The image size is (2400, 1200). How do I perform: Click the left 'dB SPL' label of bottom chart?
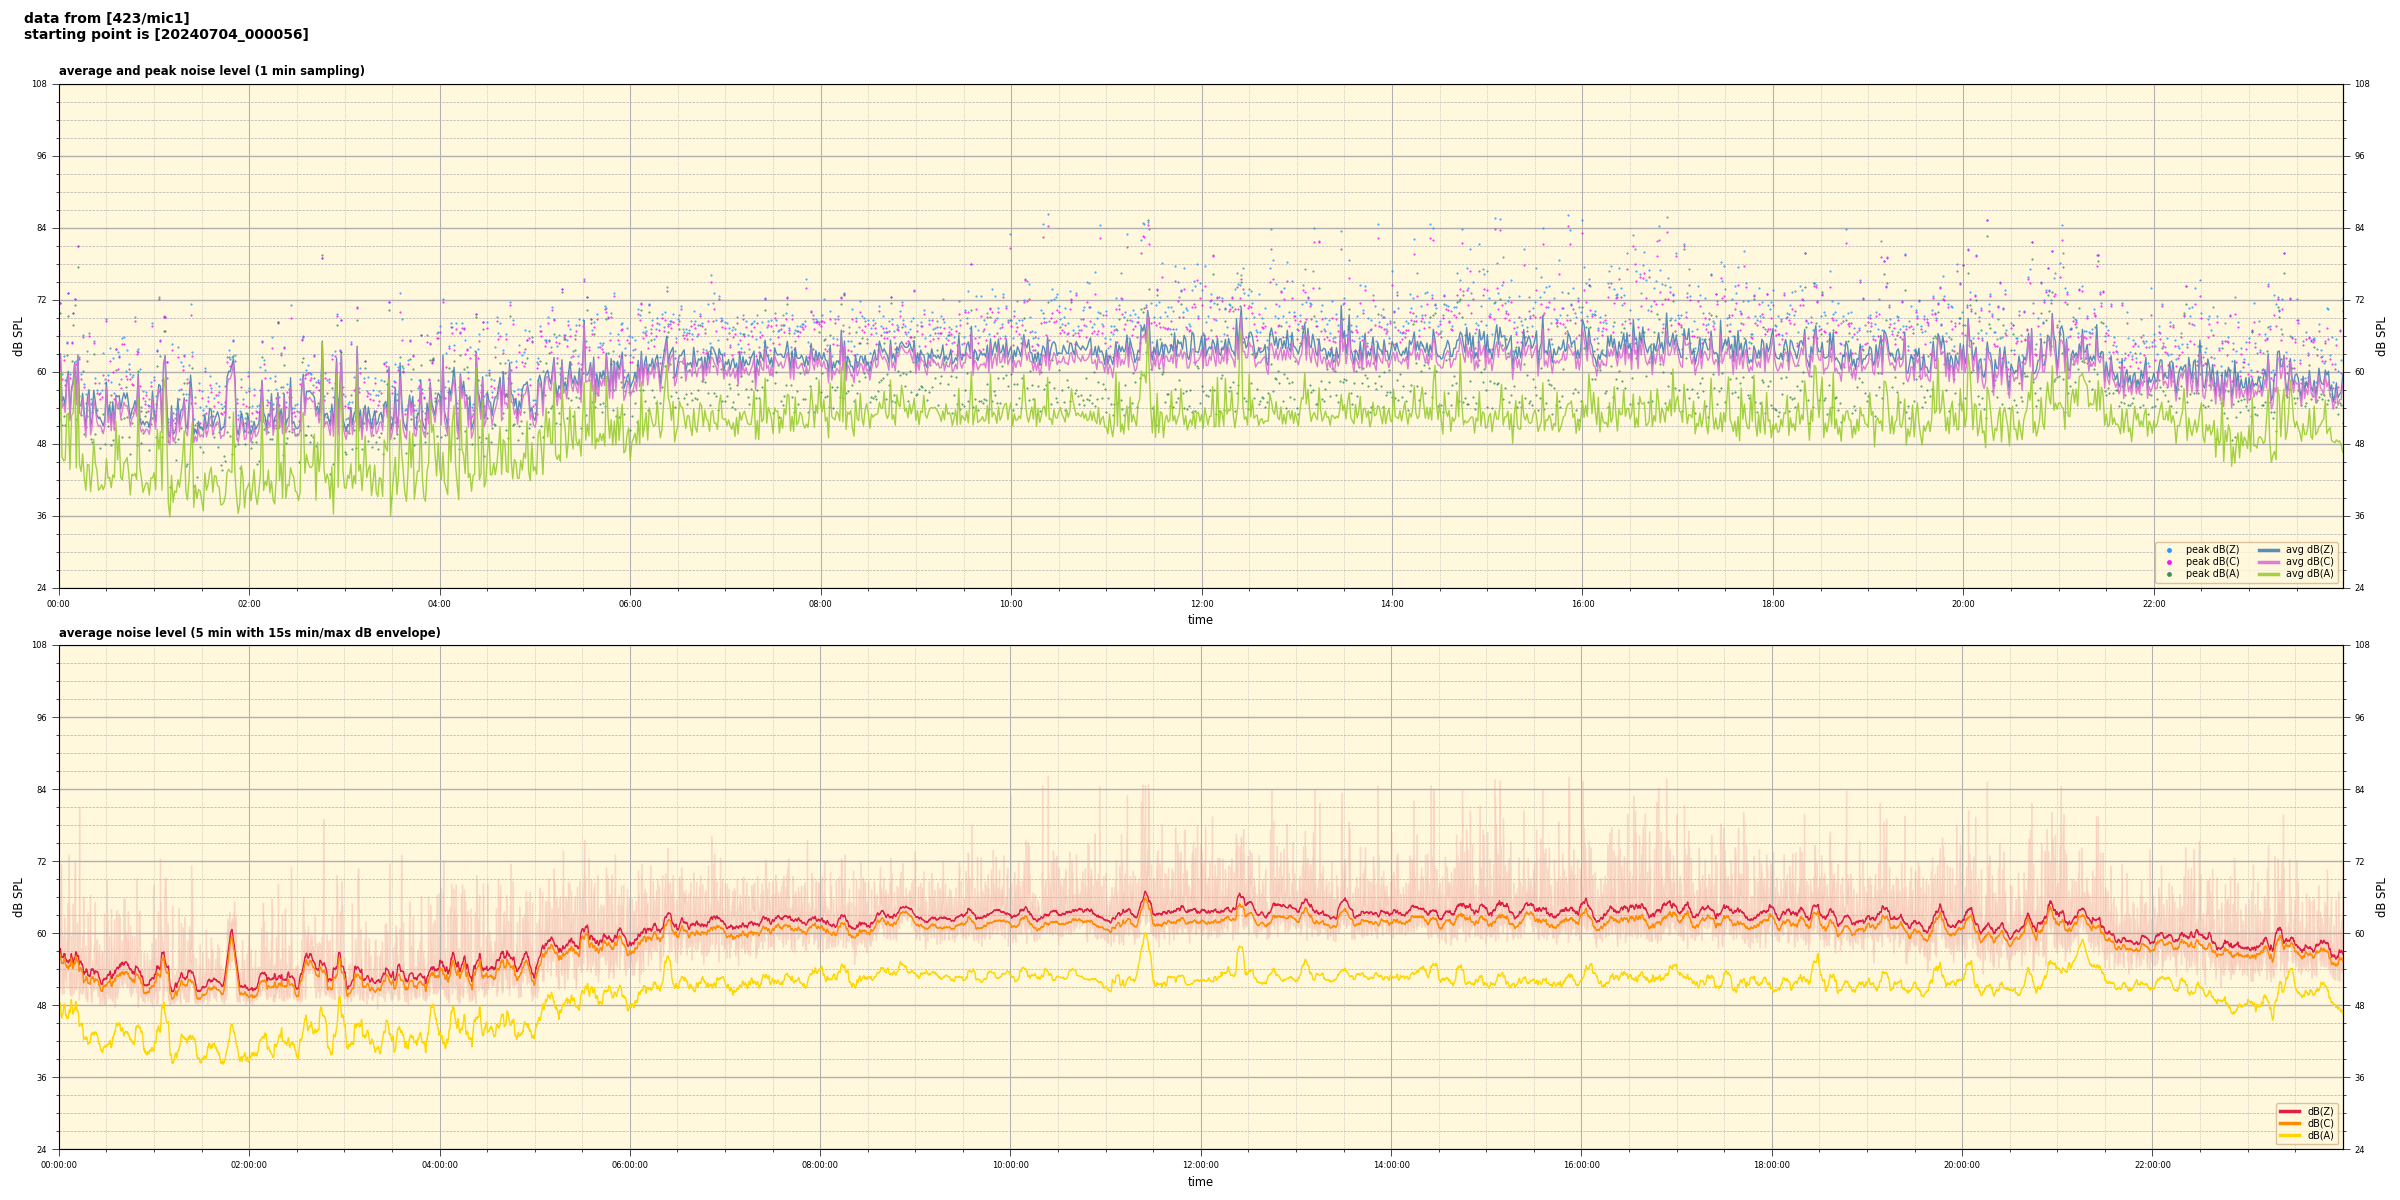[x=18, y=897]
